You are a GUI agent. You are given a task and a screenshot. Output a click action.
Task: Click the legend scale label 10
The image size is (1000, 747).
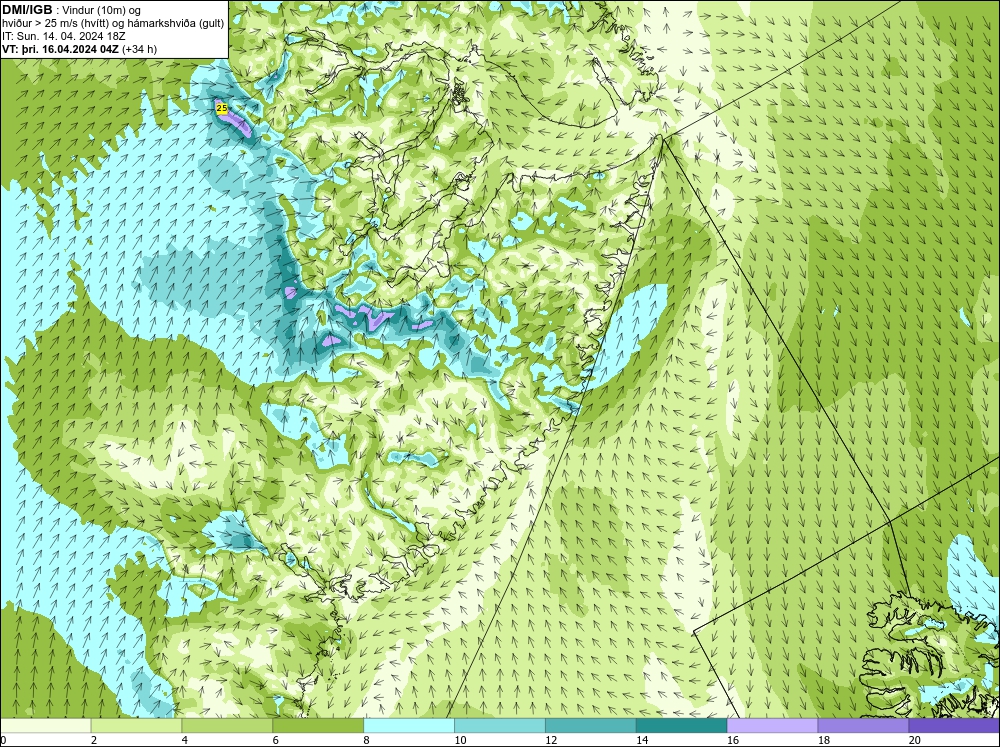coord(460,740)
